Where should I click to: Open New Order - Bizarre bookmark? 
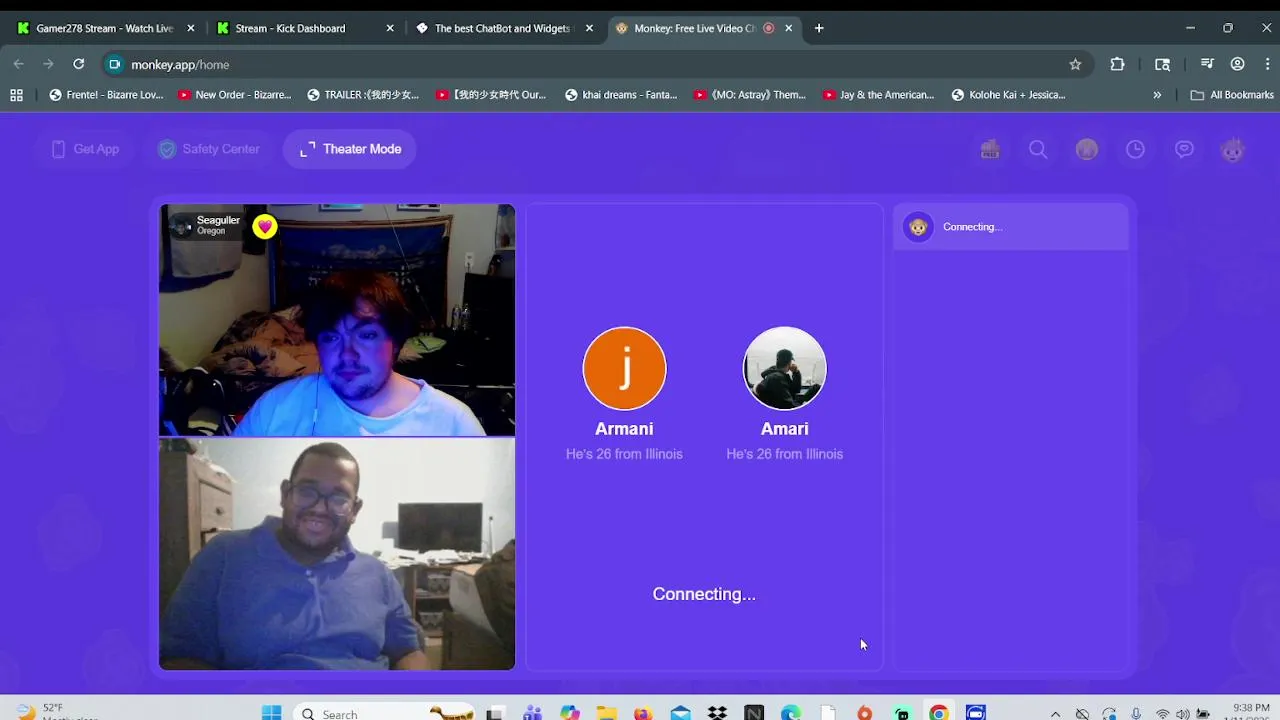tap(235, 95)
